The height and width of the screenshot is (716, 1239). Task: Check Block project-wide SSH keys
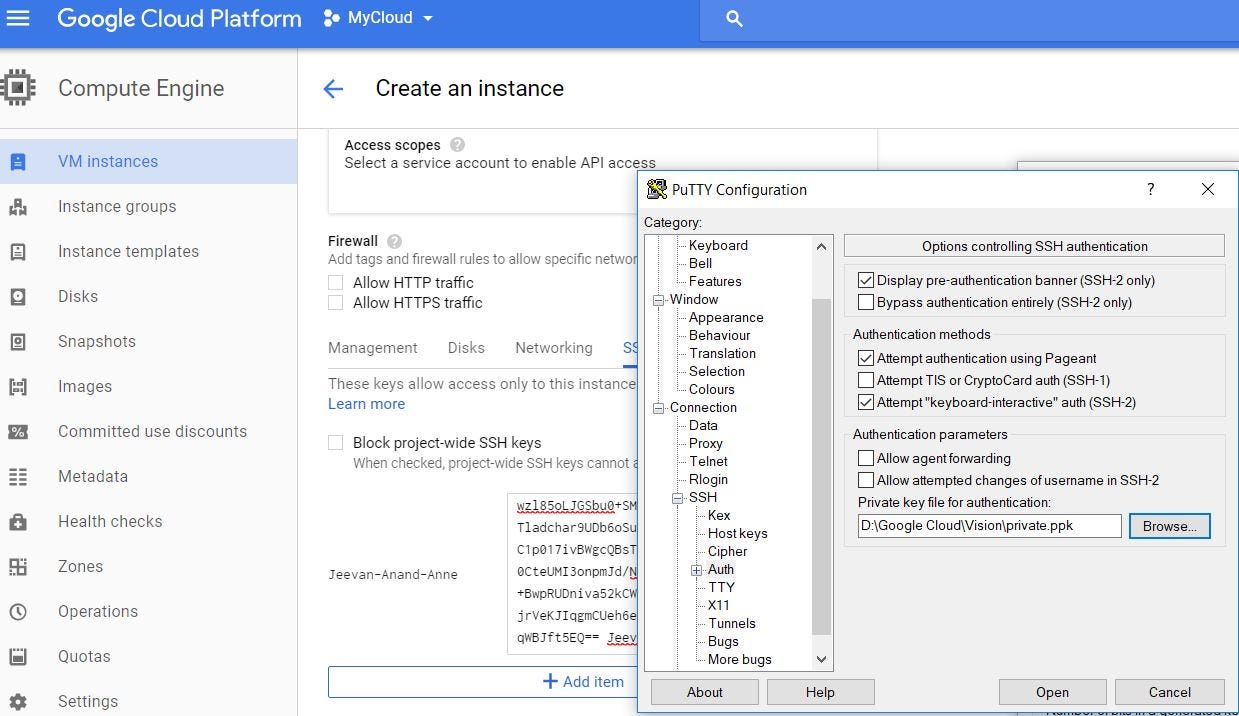tap(336, 443)
